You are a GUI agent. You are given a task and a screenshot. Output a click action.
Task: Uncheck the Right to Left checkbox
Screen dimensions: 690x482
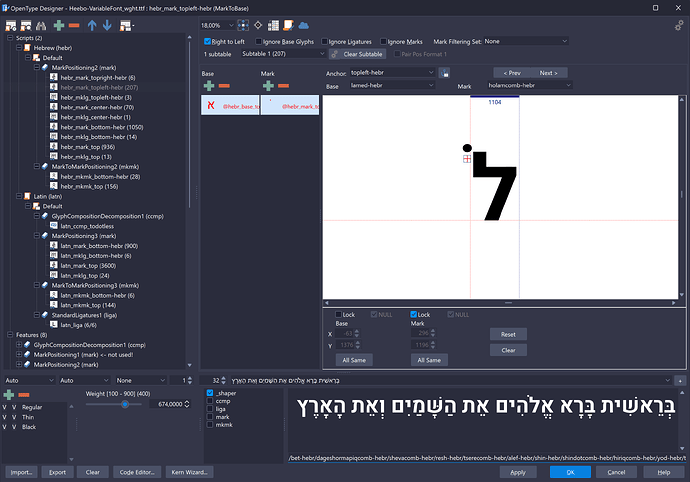(208, 41)
